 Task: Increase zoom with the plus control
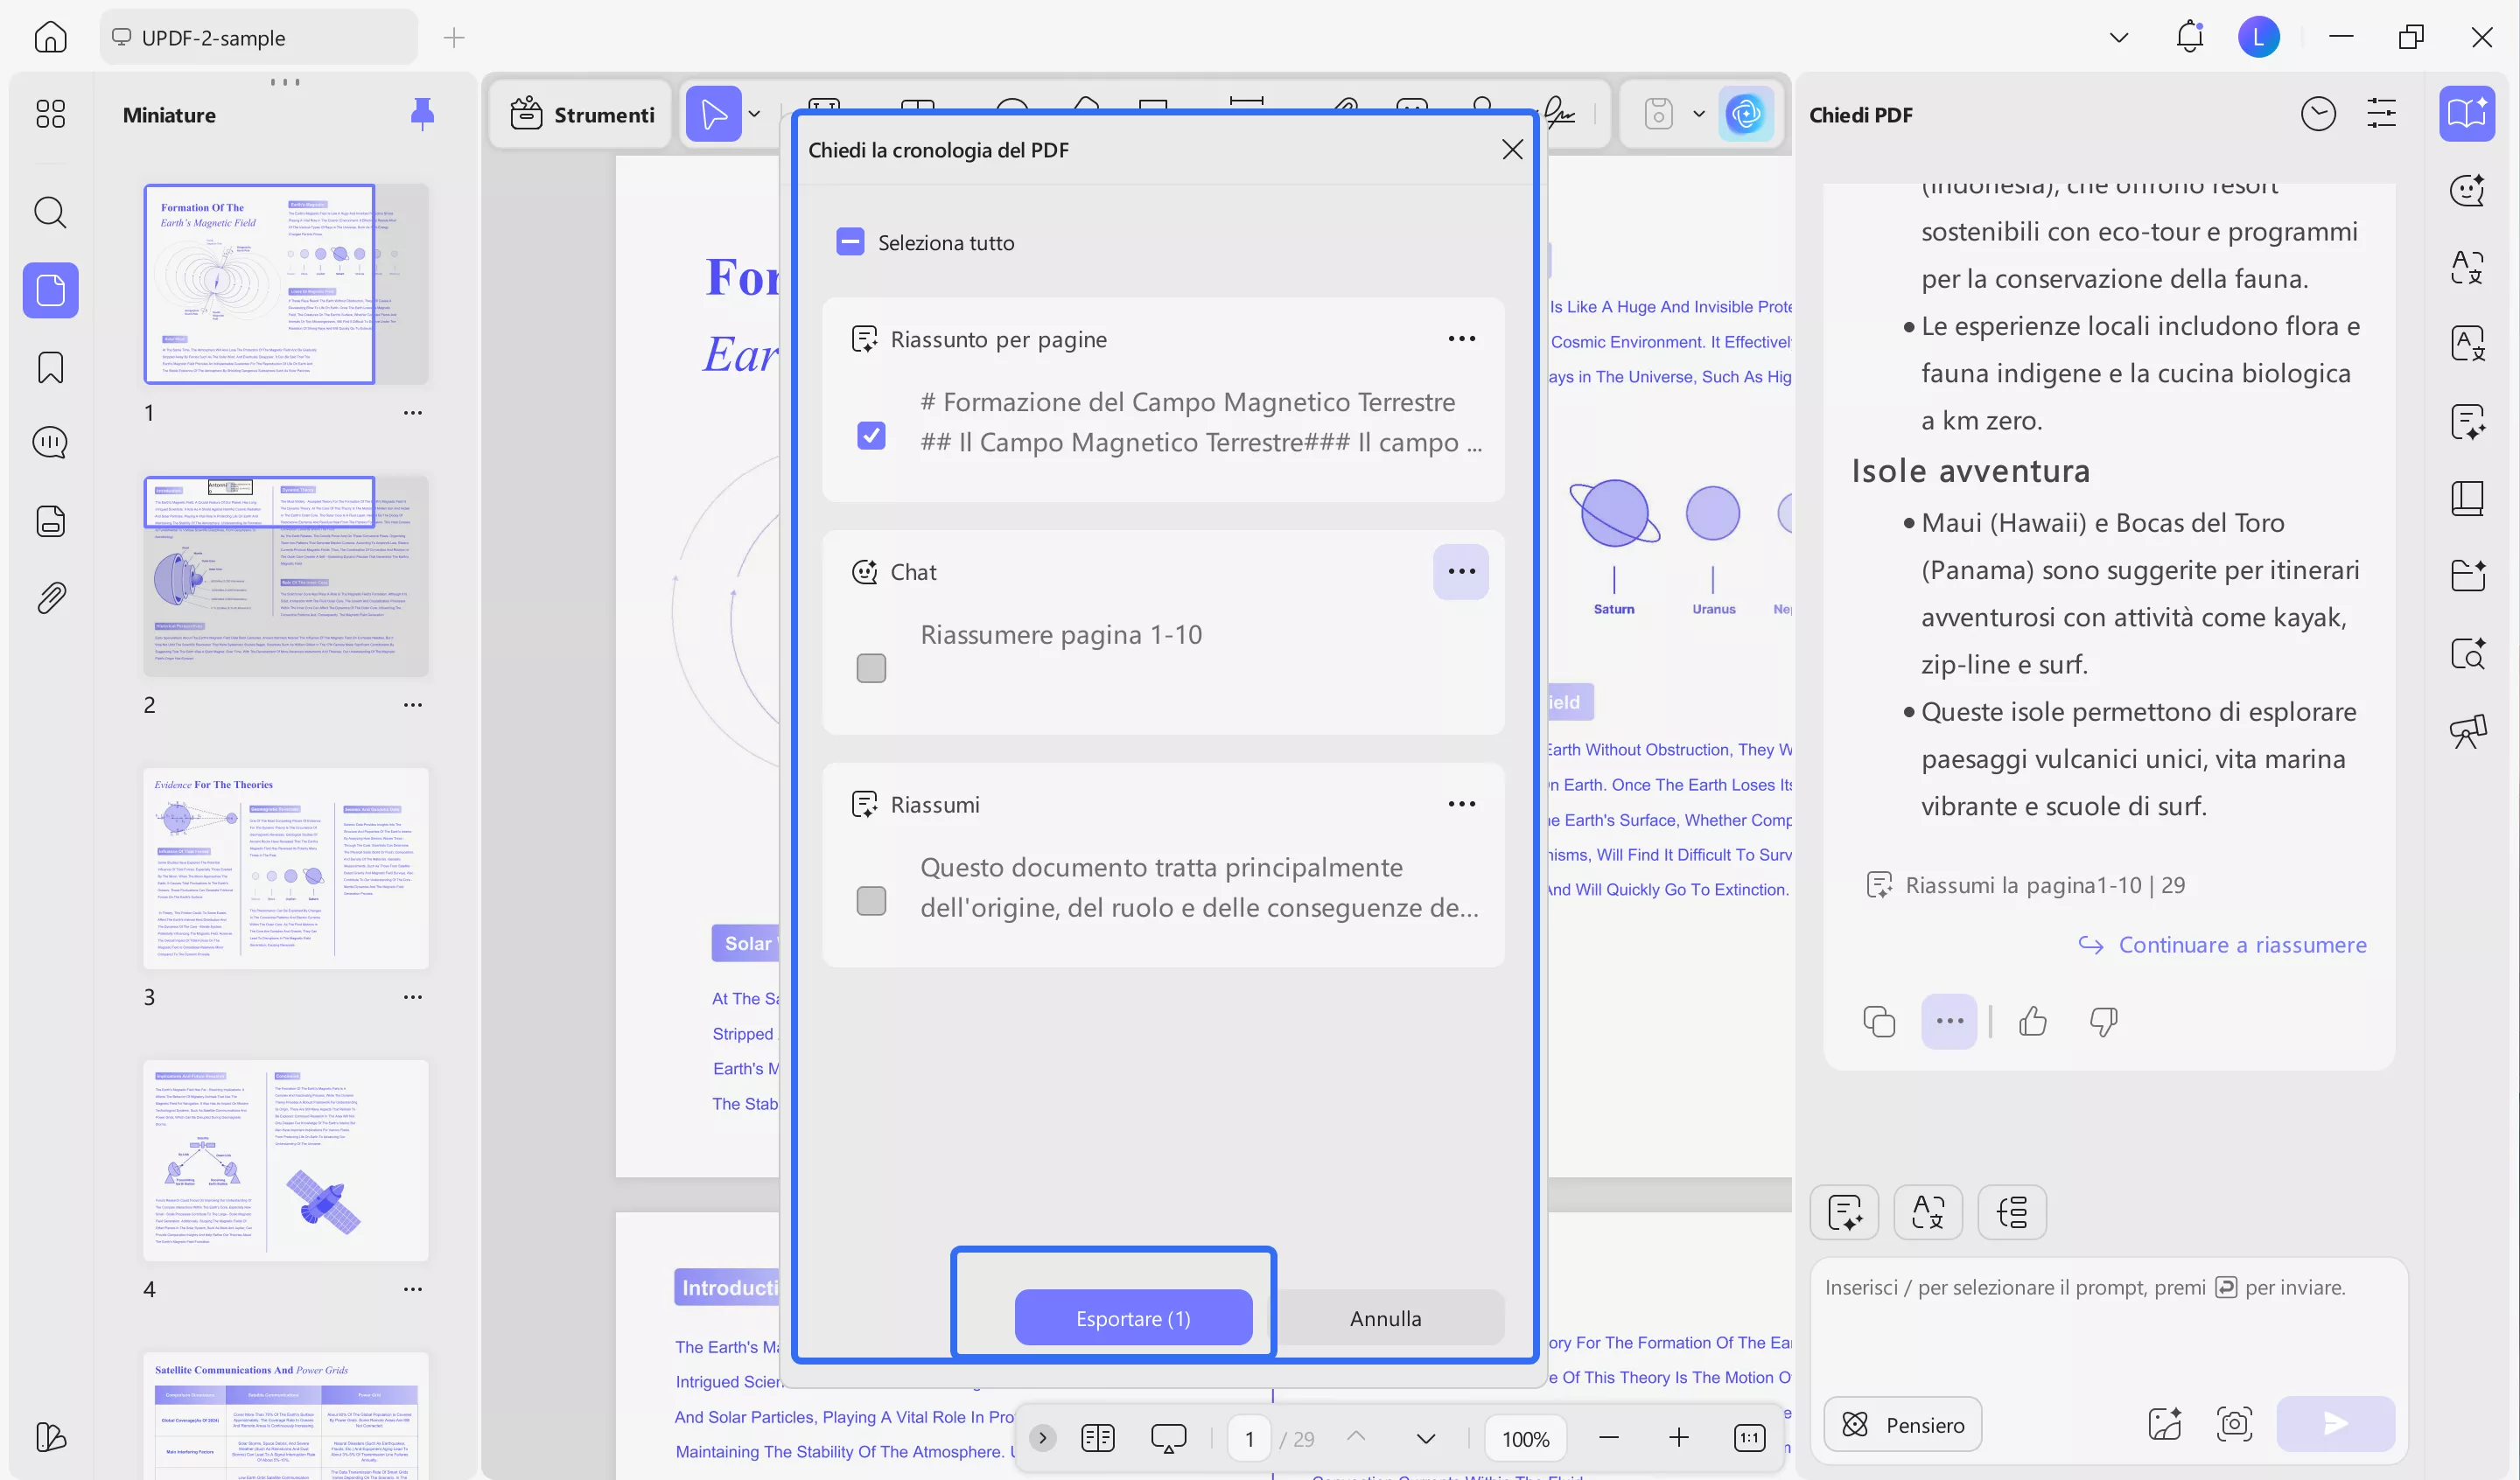1678,1438
